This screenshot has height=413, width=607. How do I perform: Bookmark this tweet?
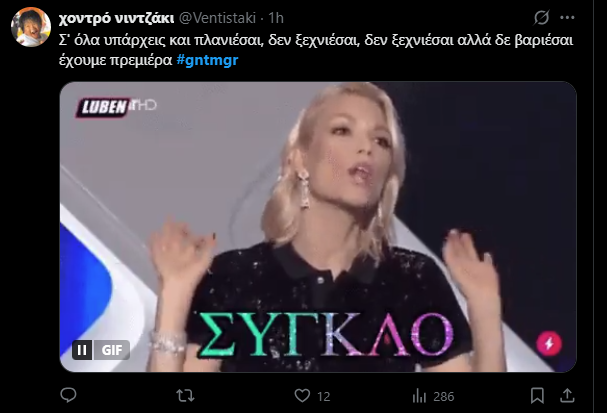[537, 396]
